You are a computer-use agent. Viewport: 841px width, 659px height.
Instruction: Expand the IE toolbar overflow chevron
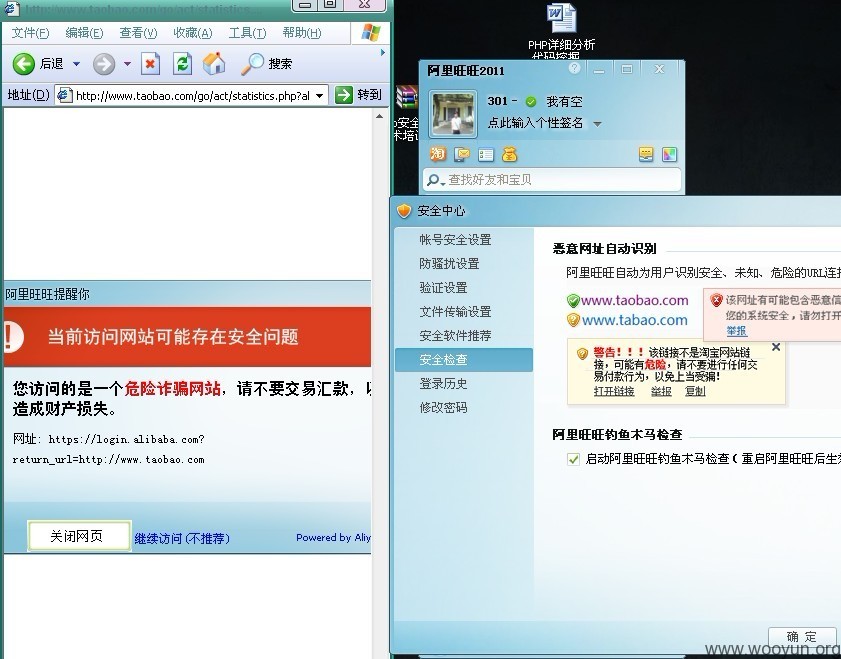point(382,53)
